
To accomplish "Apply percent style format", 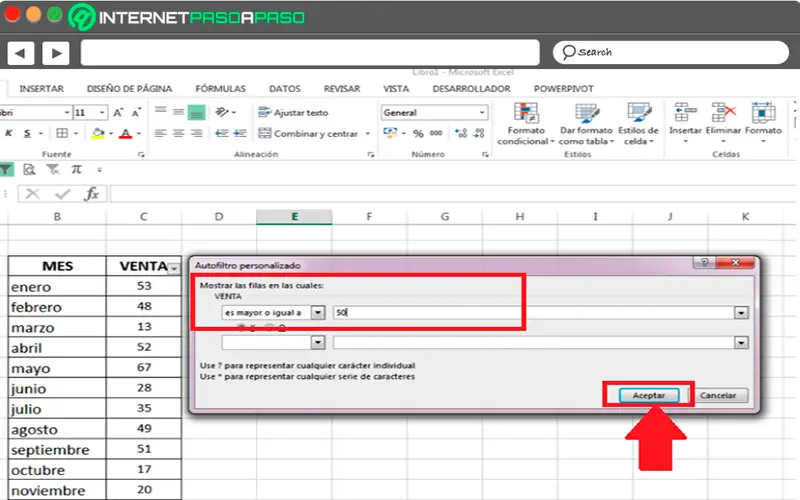I will (418, 133).
